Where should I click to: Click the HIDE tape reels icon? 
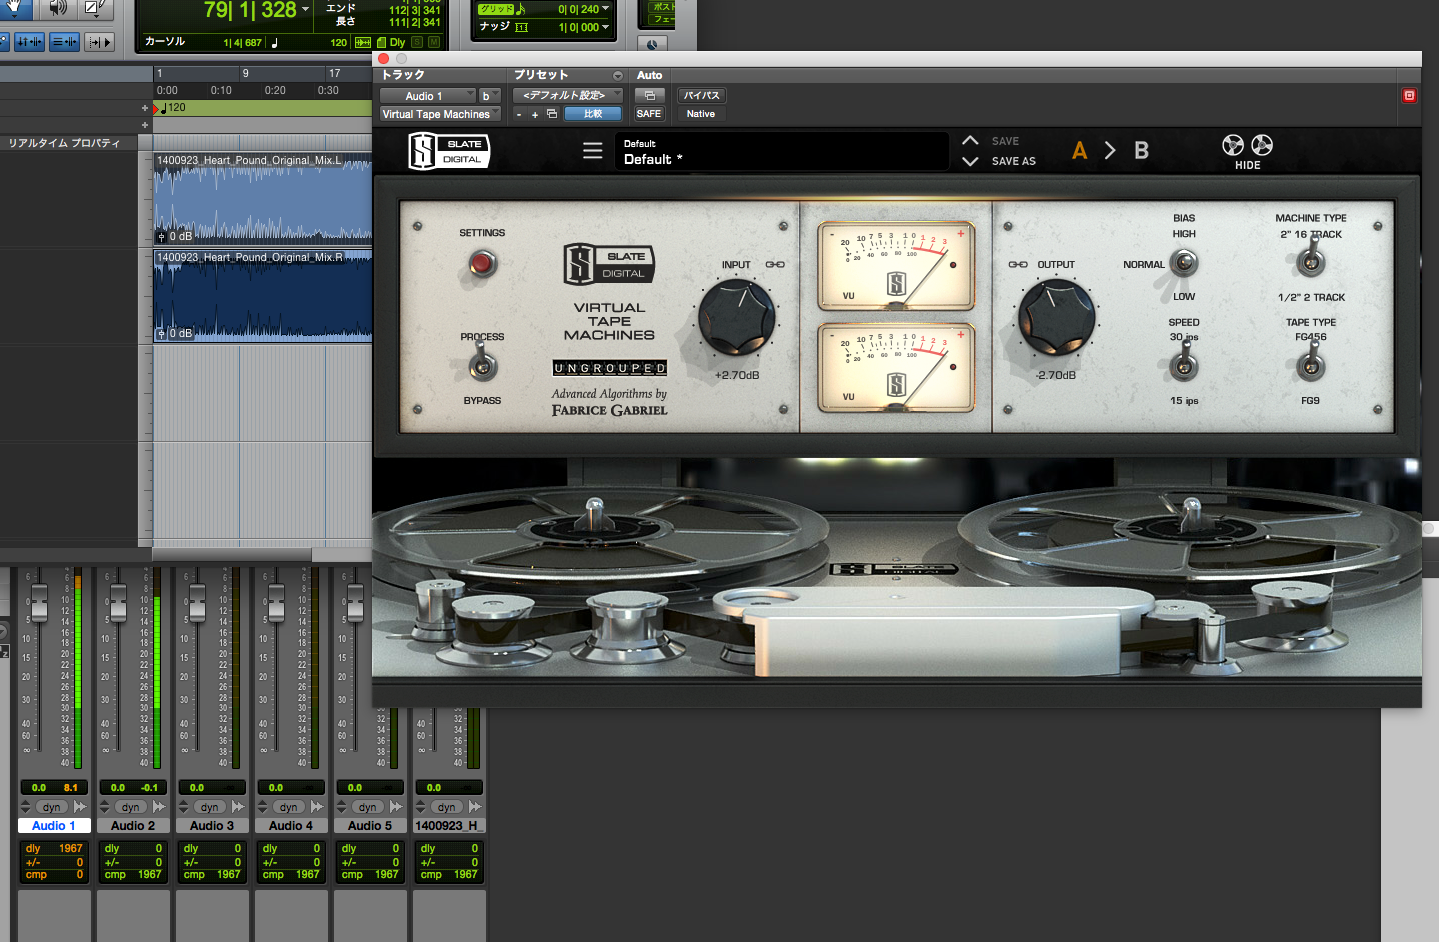(1247, 152)
